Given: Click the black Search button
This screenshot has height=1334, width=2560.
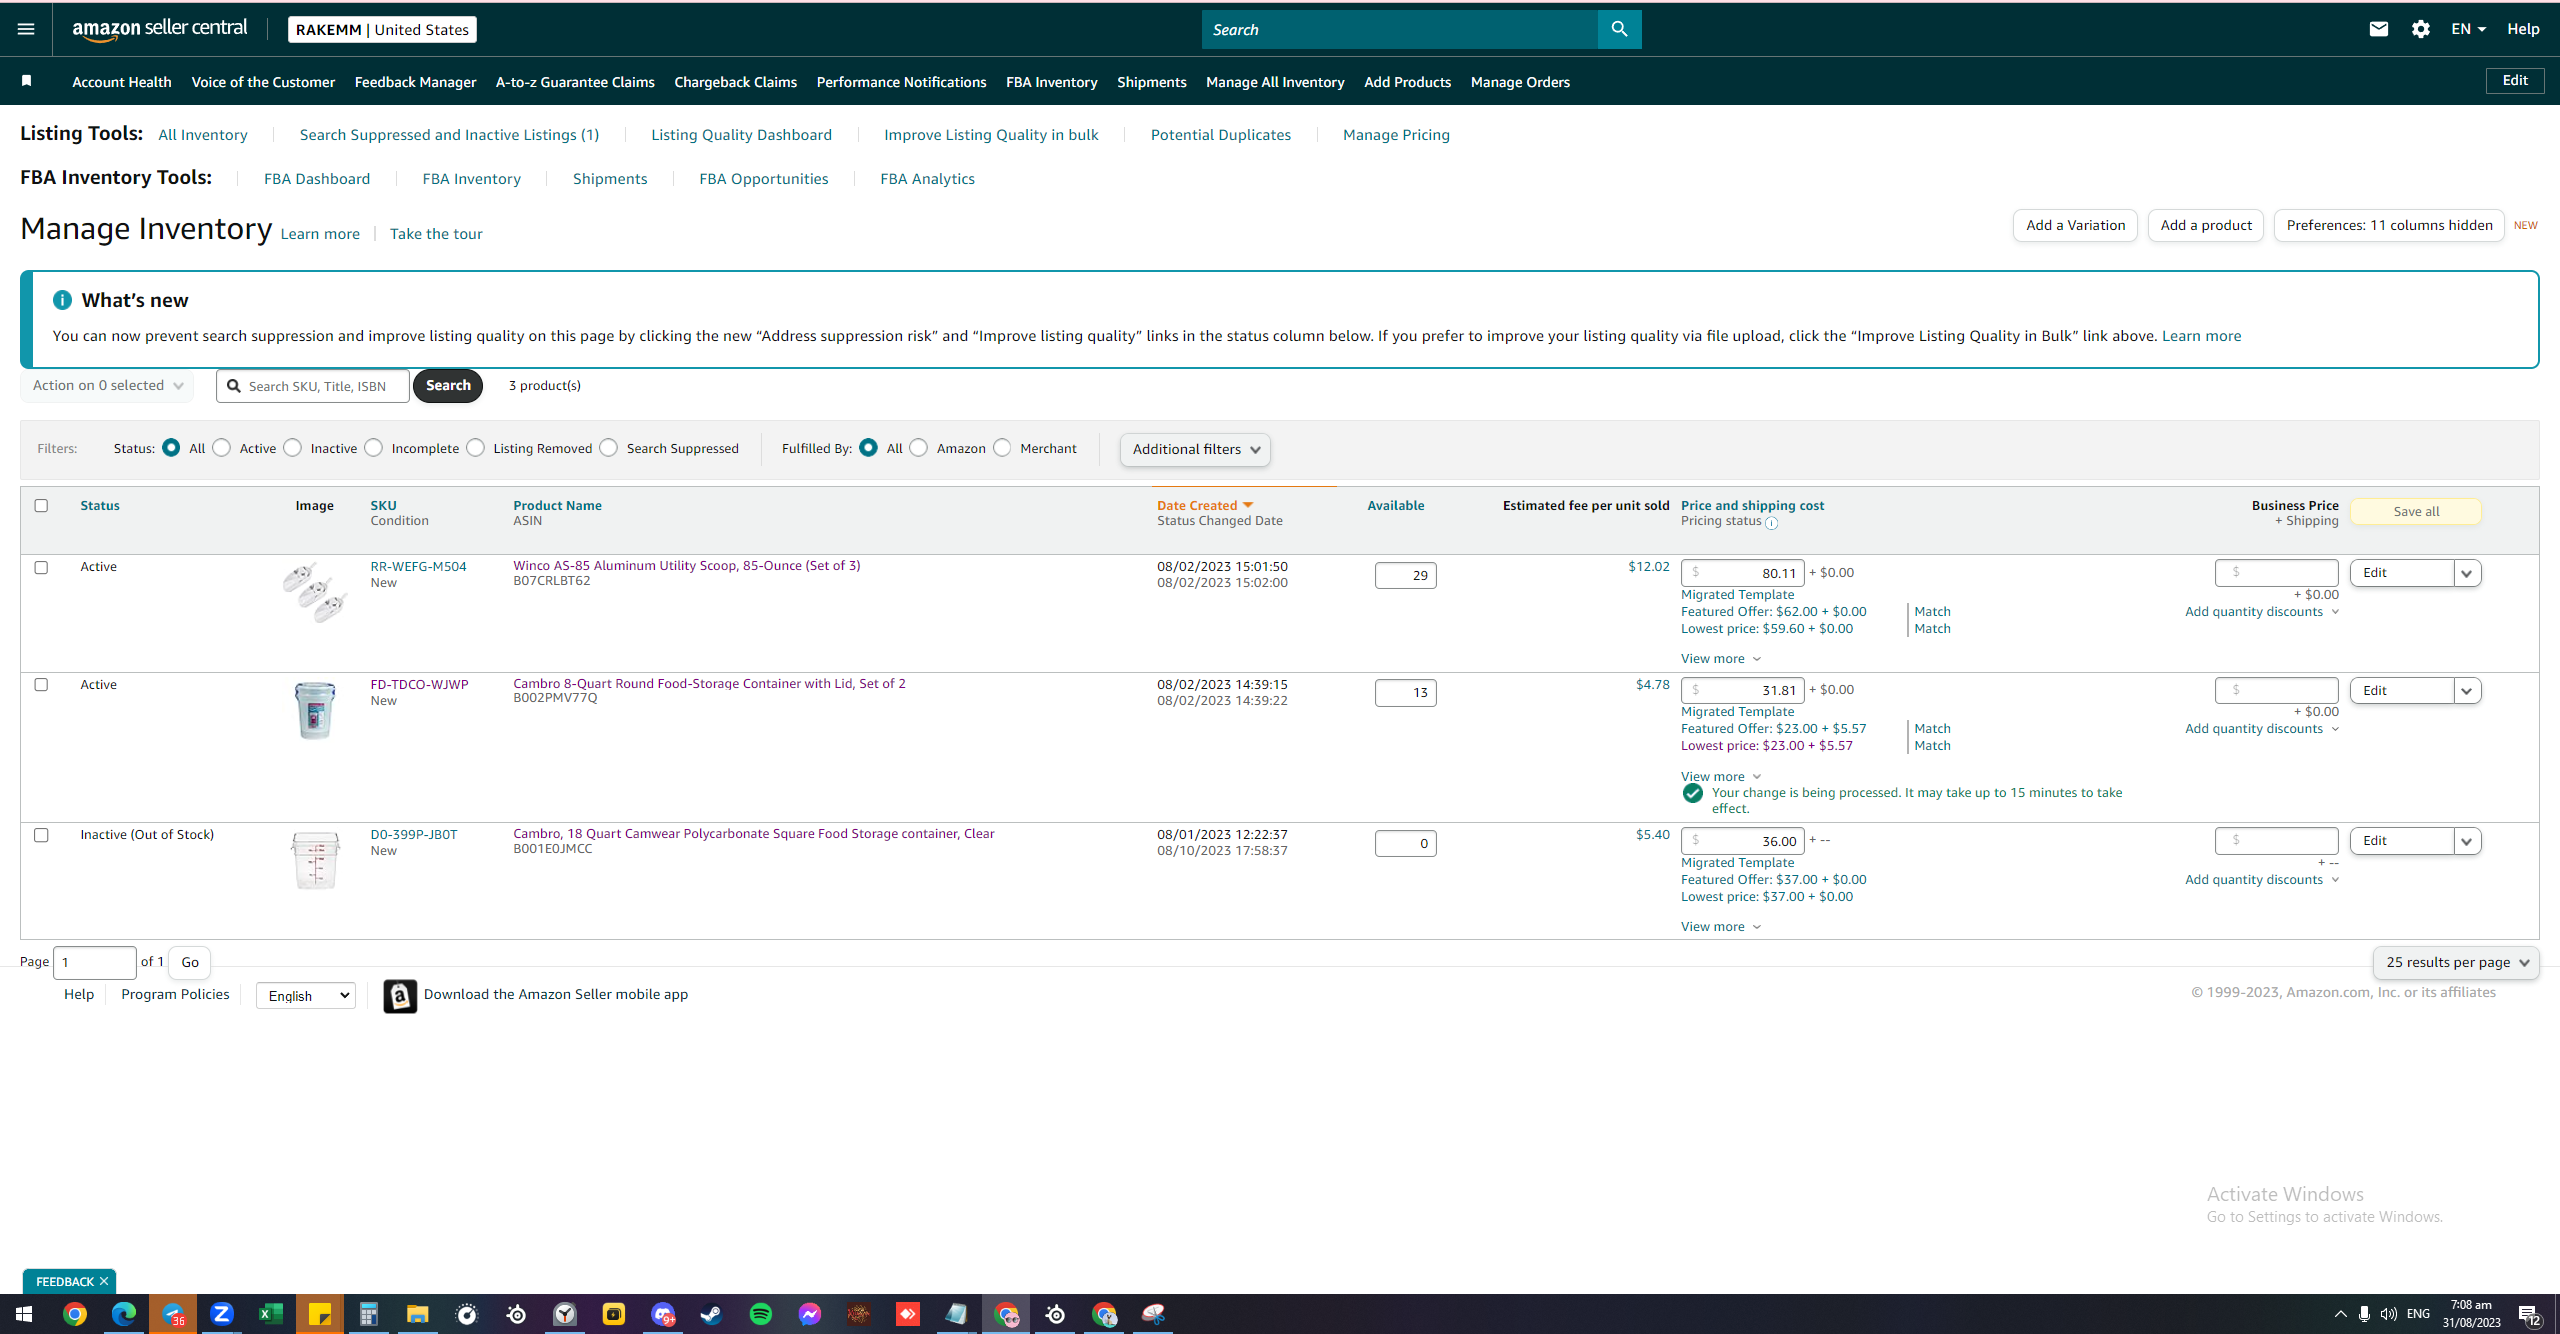Looking at the screenshot, I should point(448,386).
